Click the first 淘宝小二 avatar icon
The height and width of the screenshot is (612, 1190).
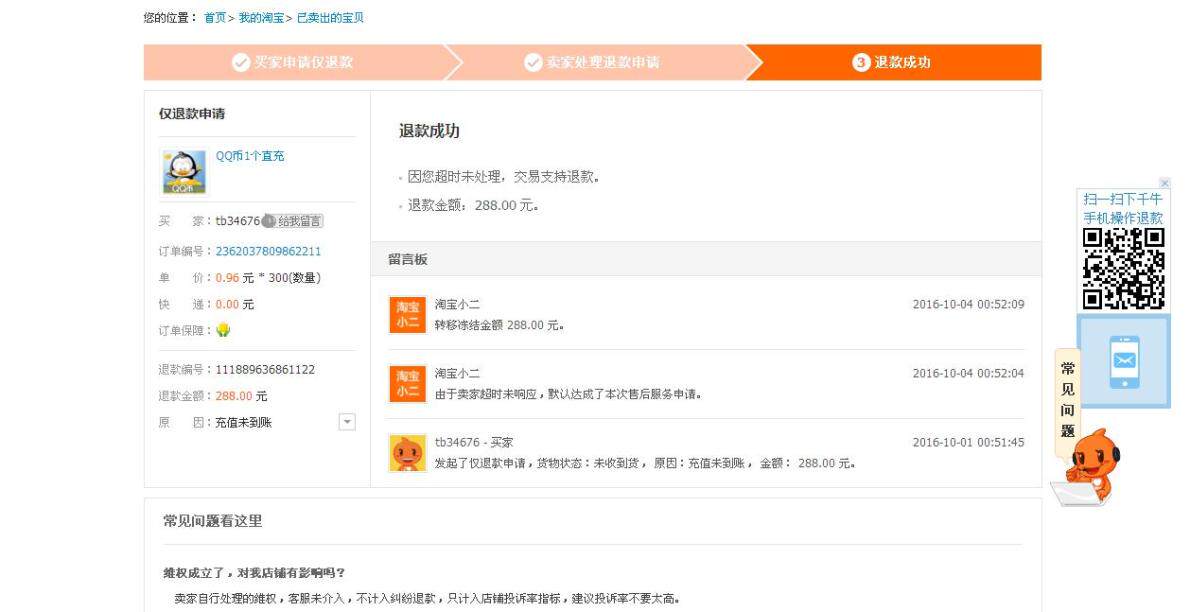click(x=408, y=315)
